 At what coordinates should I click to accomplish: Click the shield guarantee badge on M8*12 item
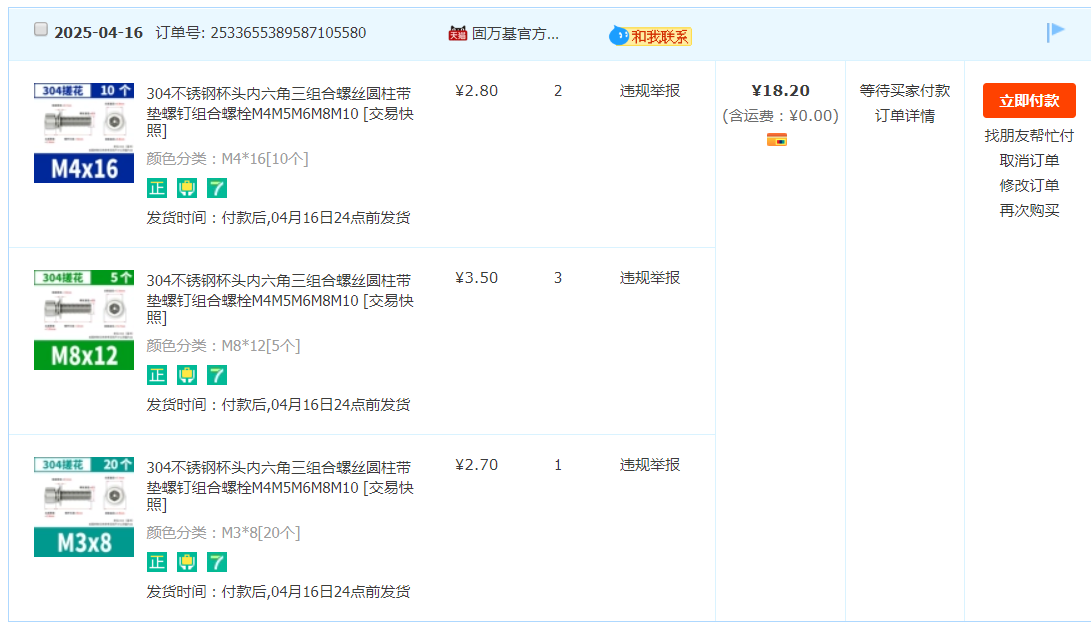[187, 375]
